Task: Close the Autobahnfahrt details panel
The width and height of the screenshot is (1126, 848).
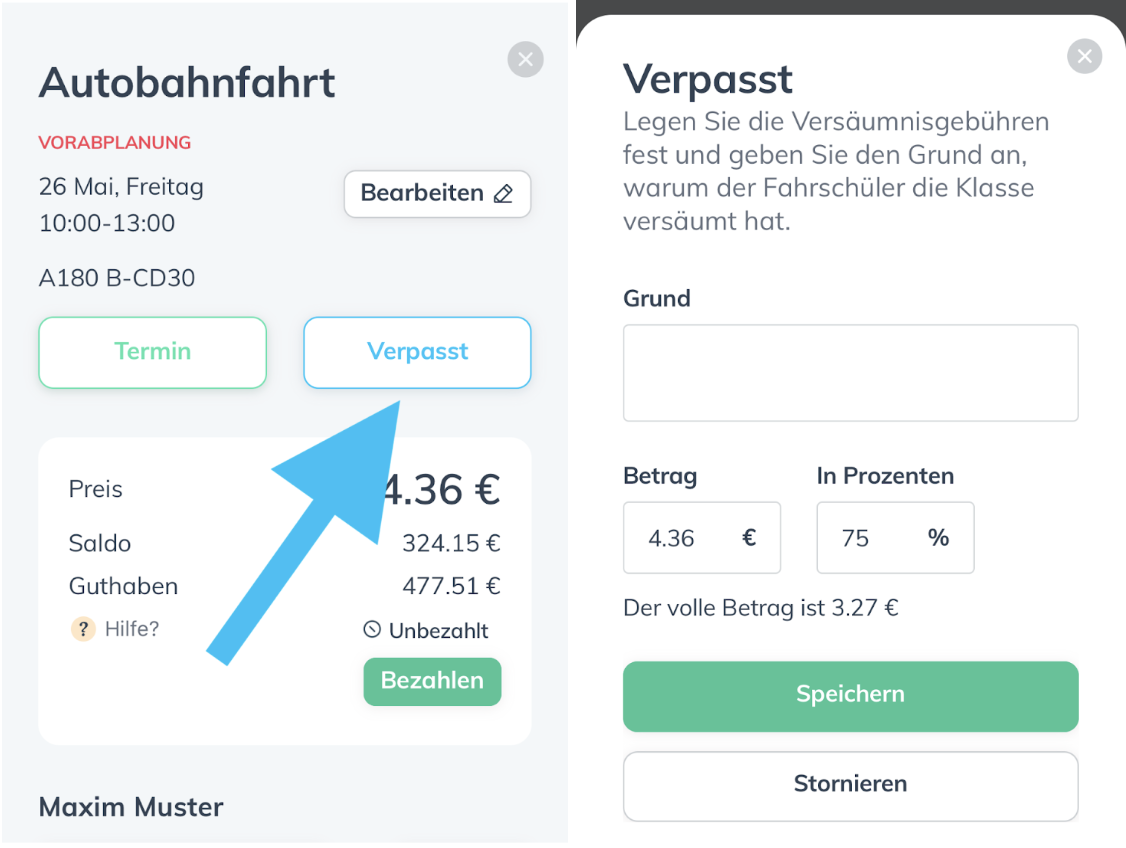Action: (x=525, y=59)
